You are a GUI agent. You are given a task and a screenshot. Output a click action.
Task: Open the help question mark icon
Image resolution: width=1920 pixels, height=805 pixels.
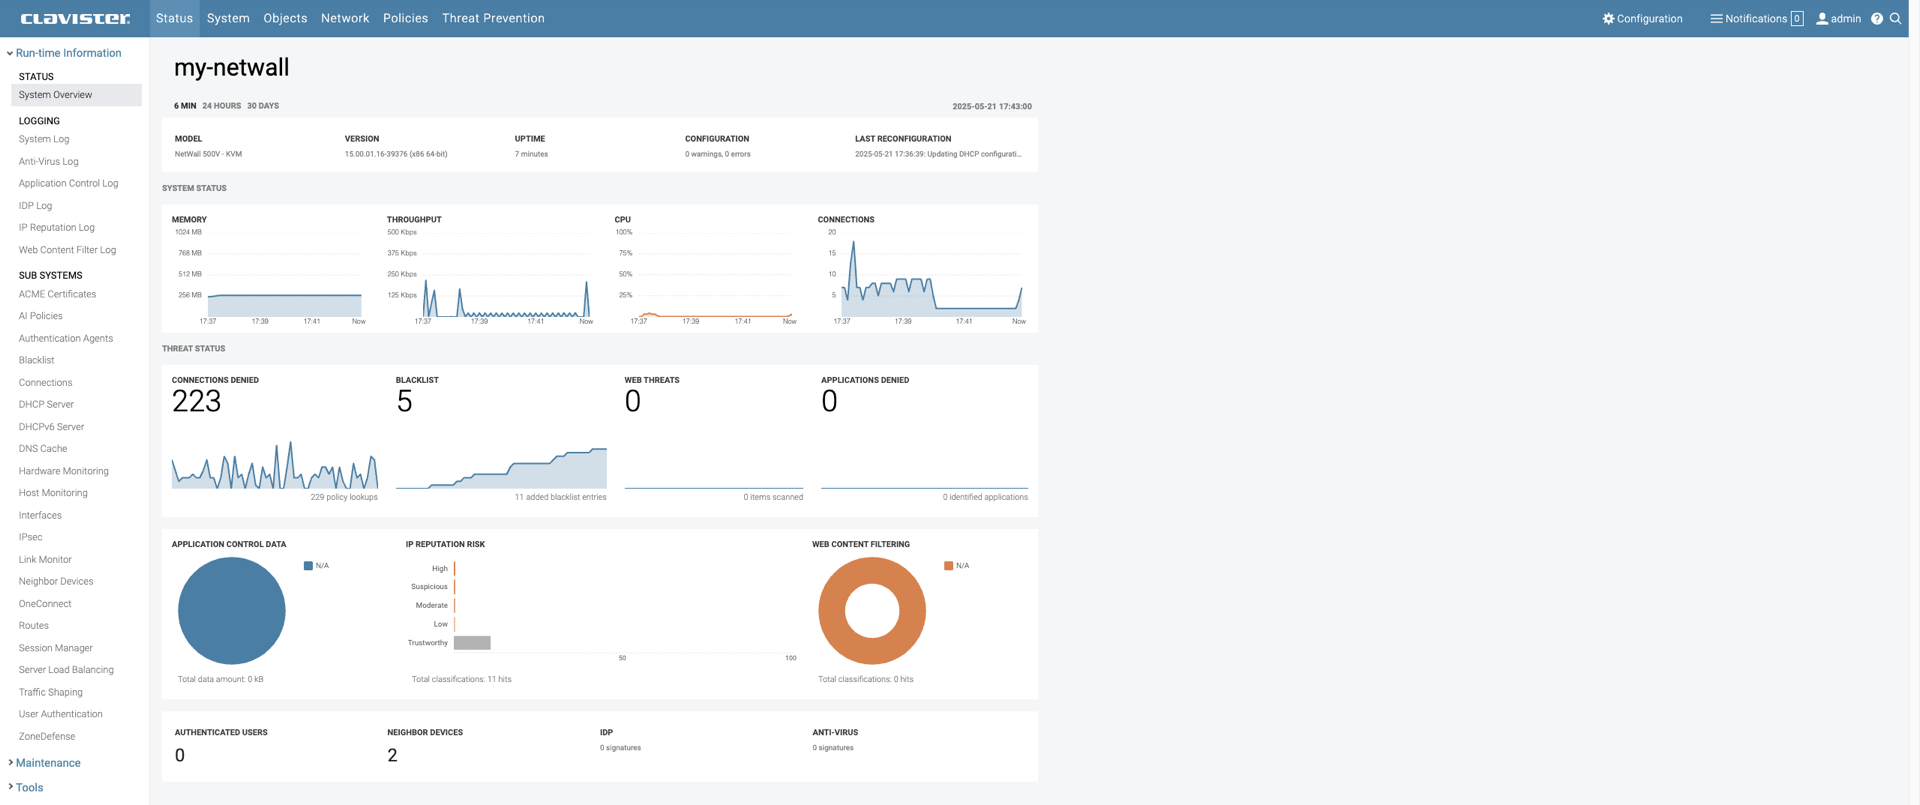coord(1876,18)
